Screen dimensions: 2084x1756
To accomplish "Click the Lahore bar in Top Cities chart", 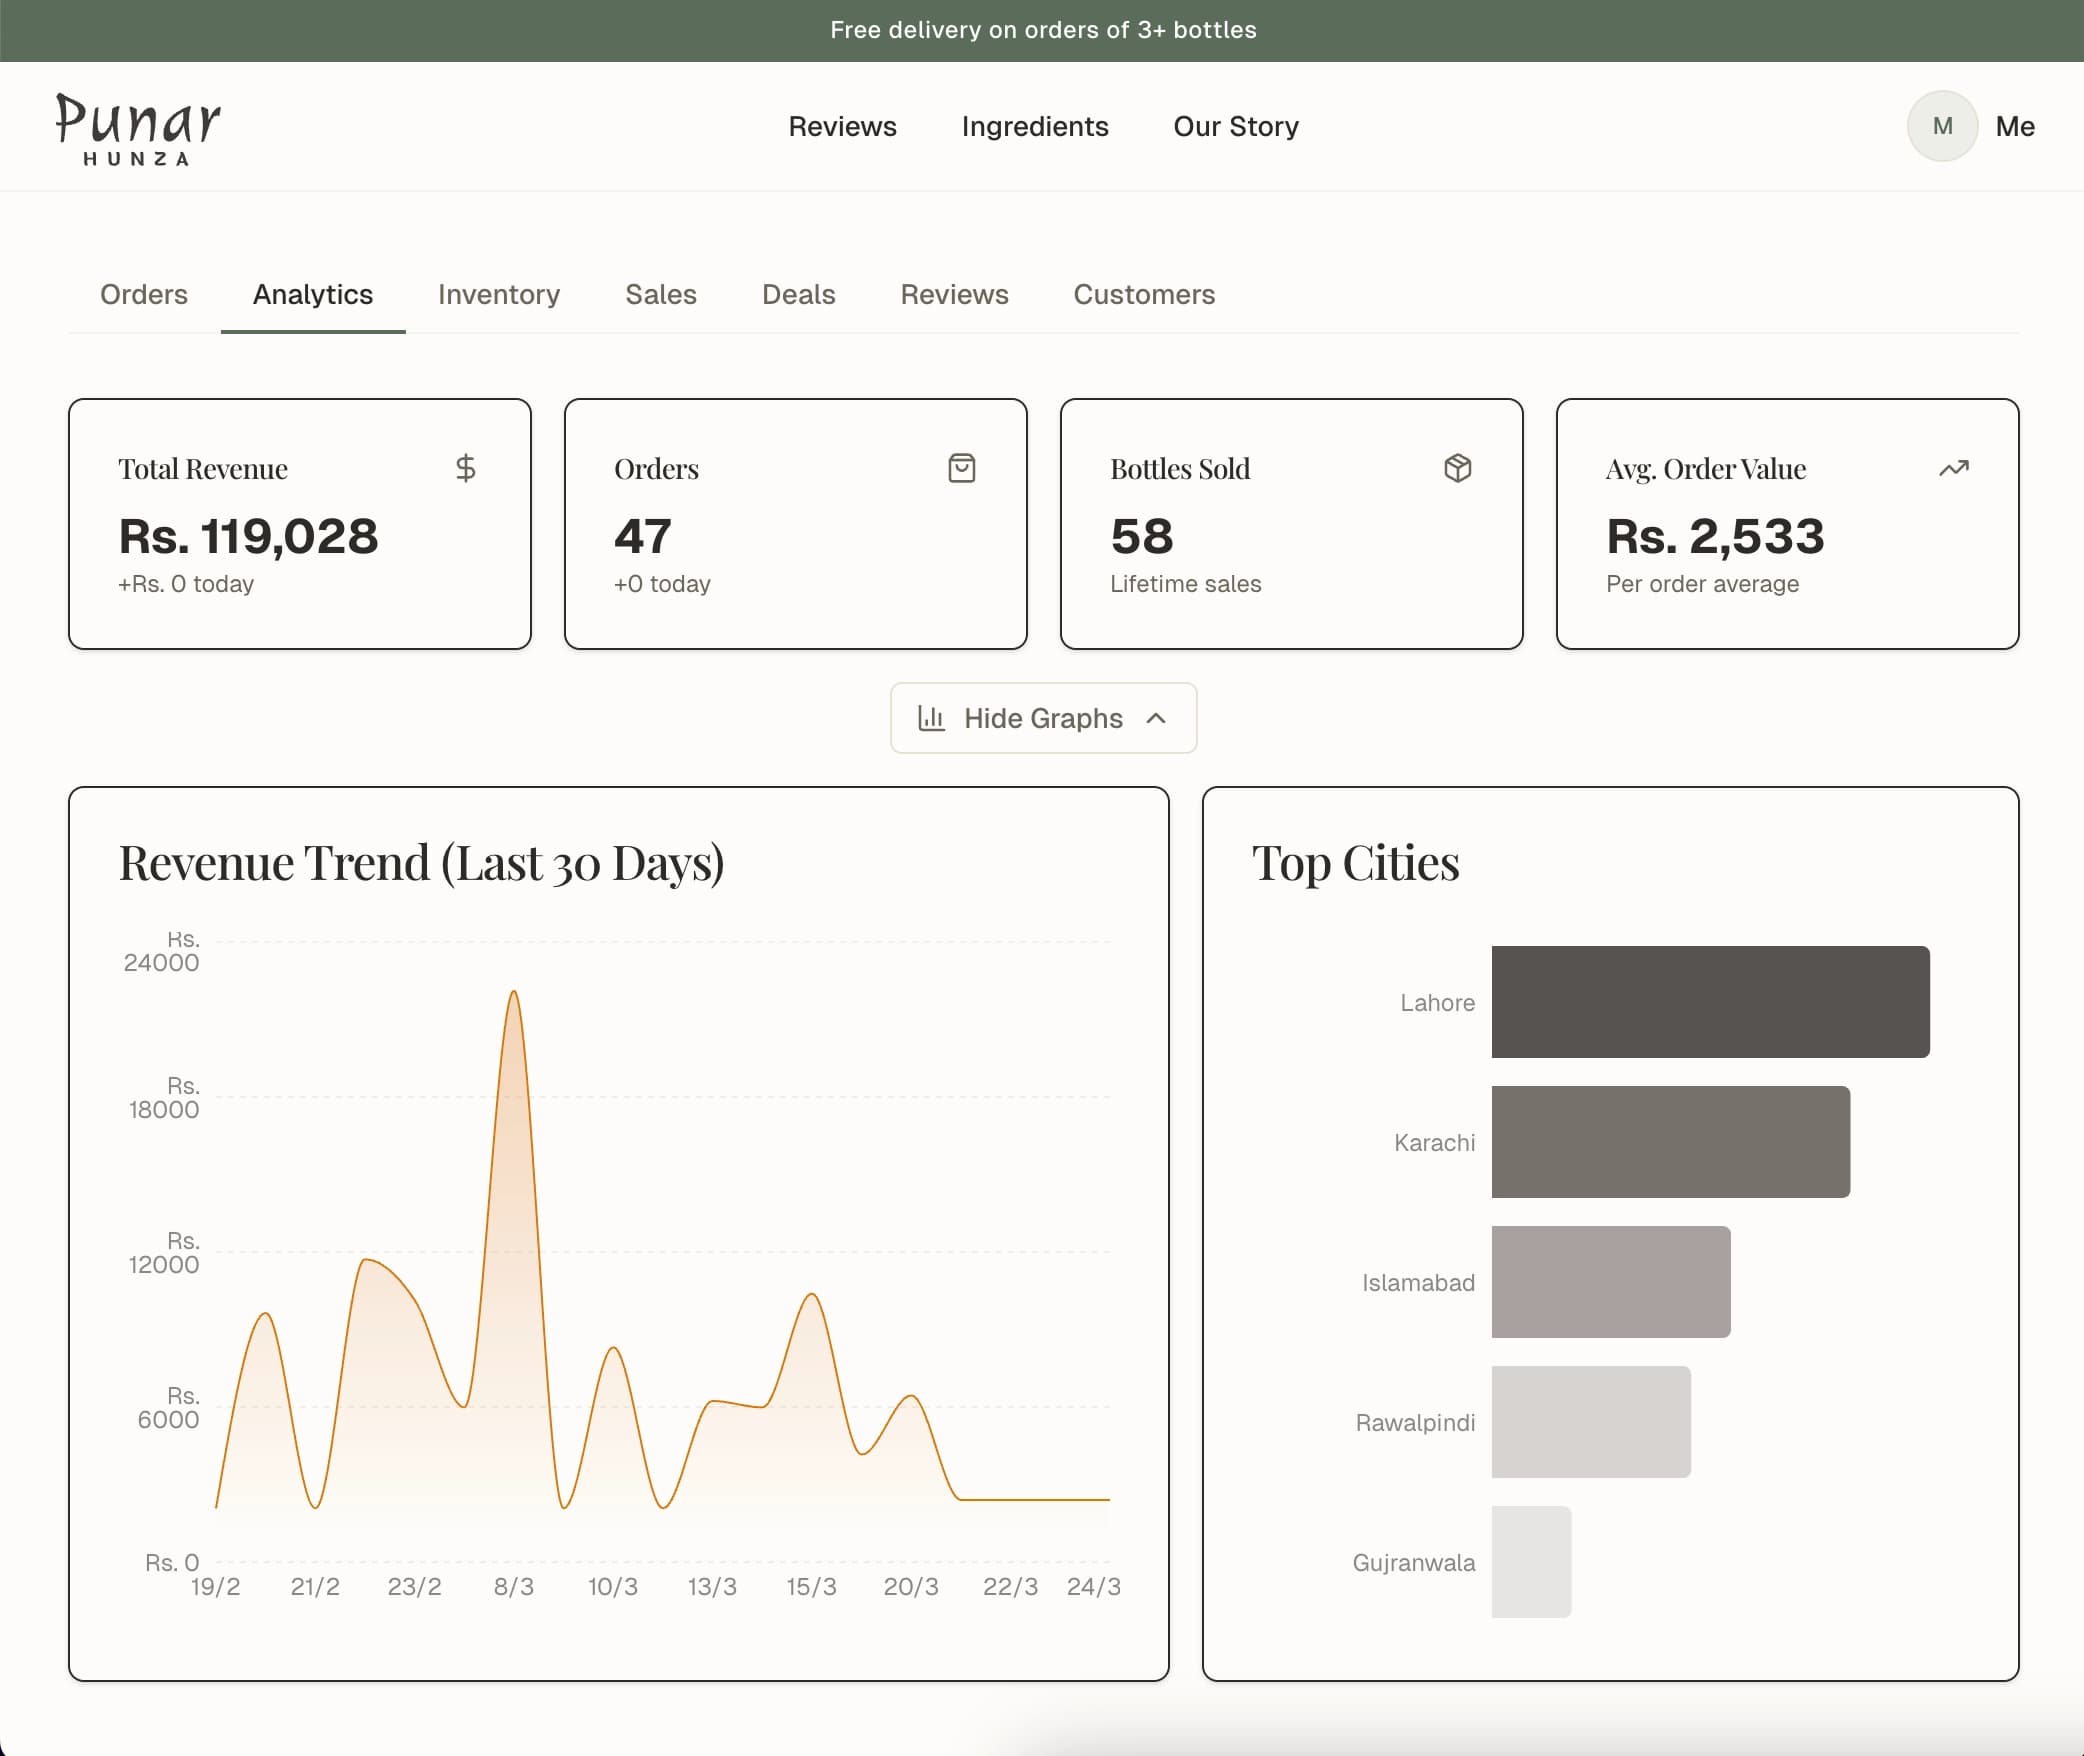I will click(x=1710, y=1002).
